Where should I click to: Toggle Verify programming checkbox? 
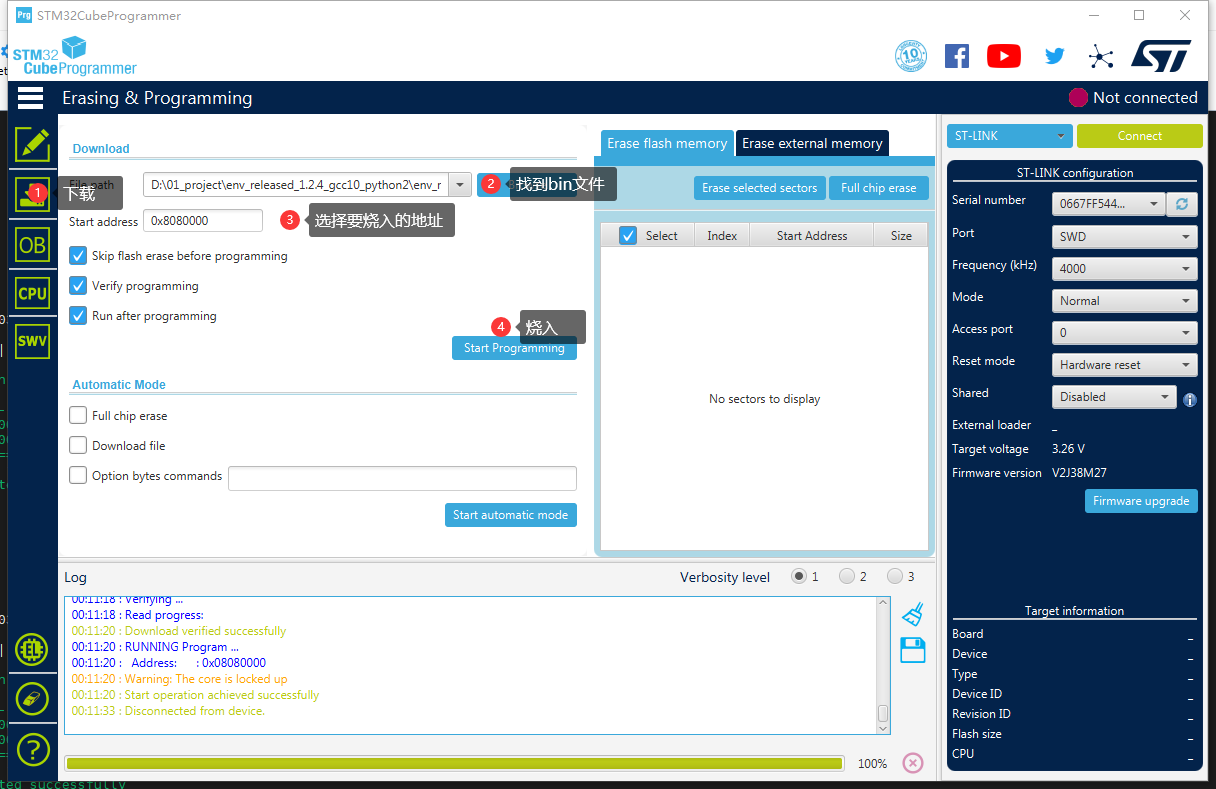click(78, 286)
